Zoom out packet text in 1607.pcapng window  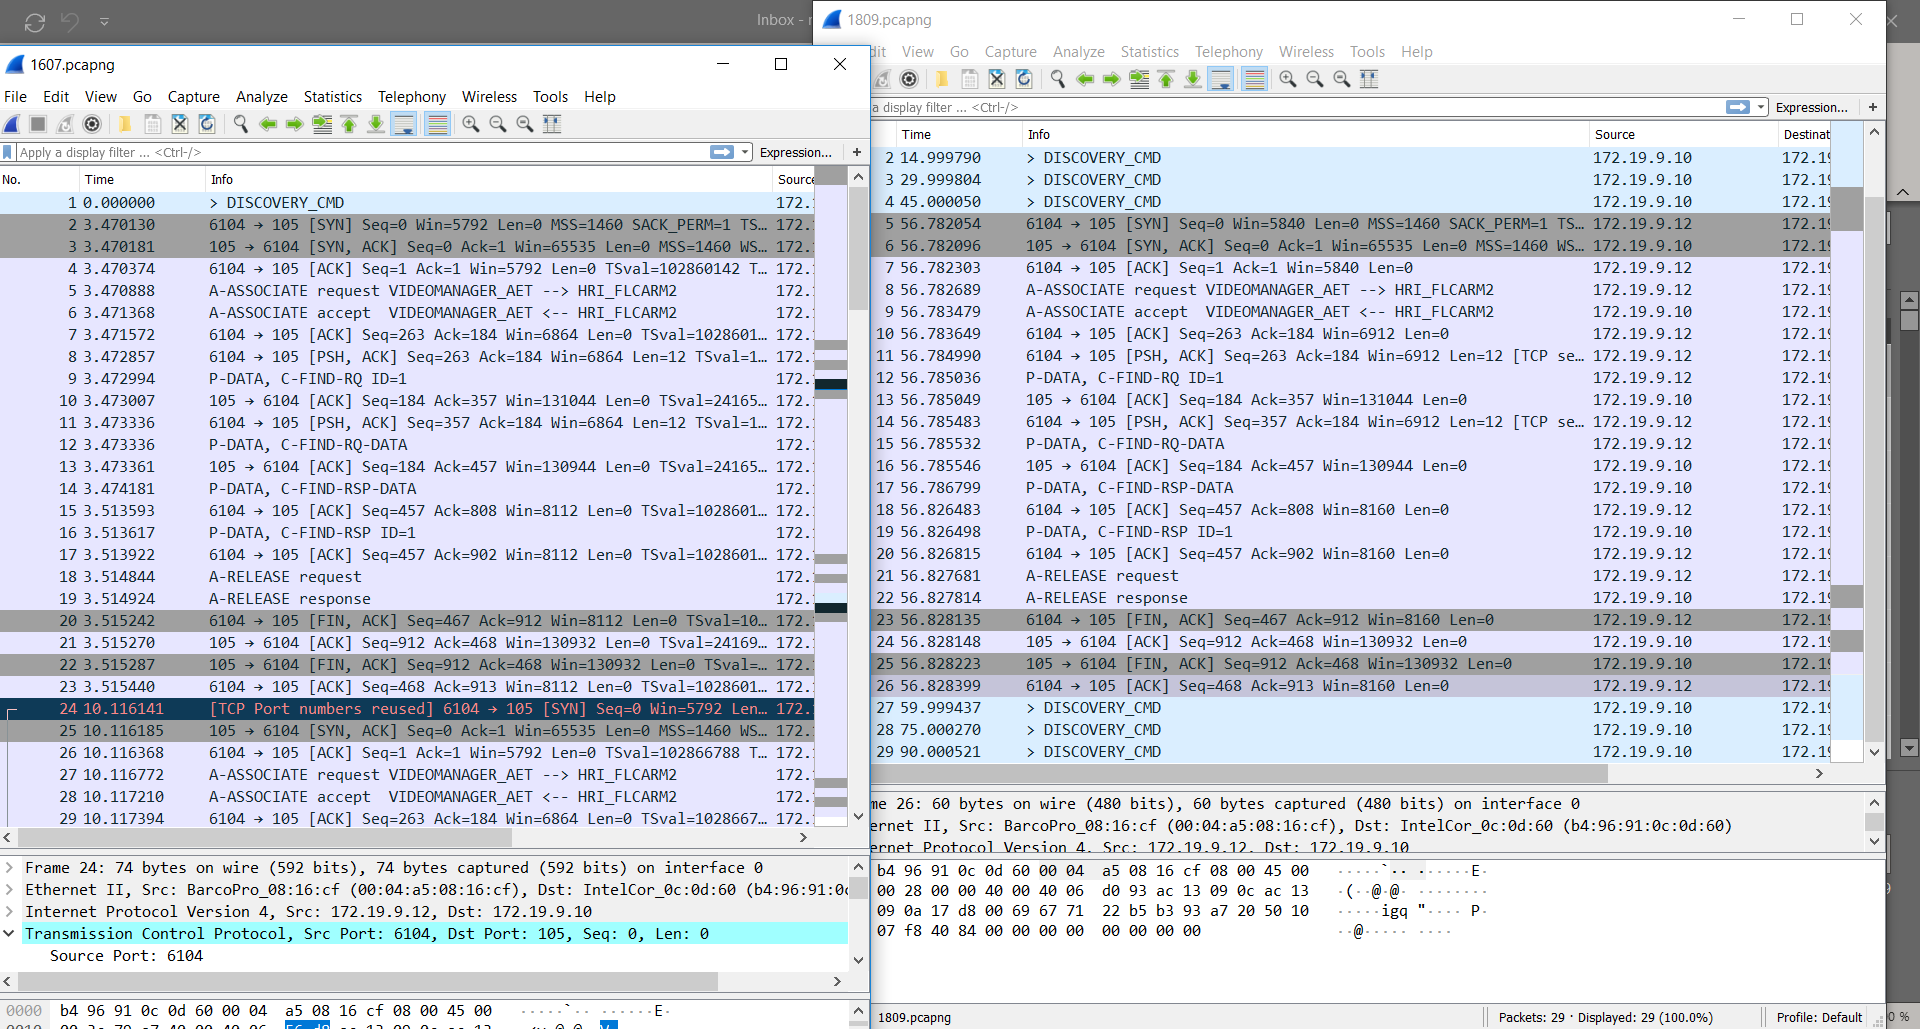tap(497, 124)
